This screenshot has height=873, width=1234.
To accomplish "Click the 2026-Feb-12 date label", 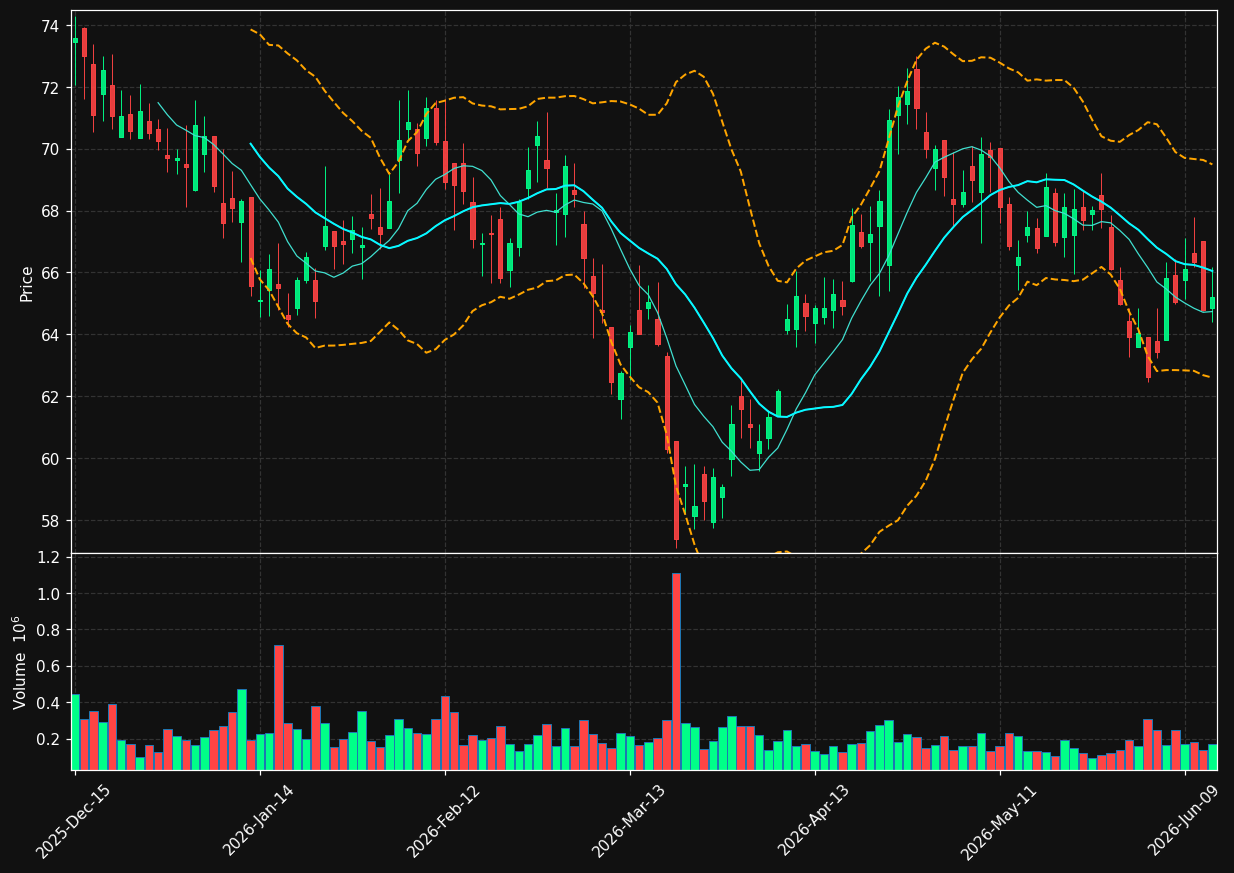I will (x=444, y=821).
